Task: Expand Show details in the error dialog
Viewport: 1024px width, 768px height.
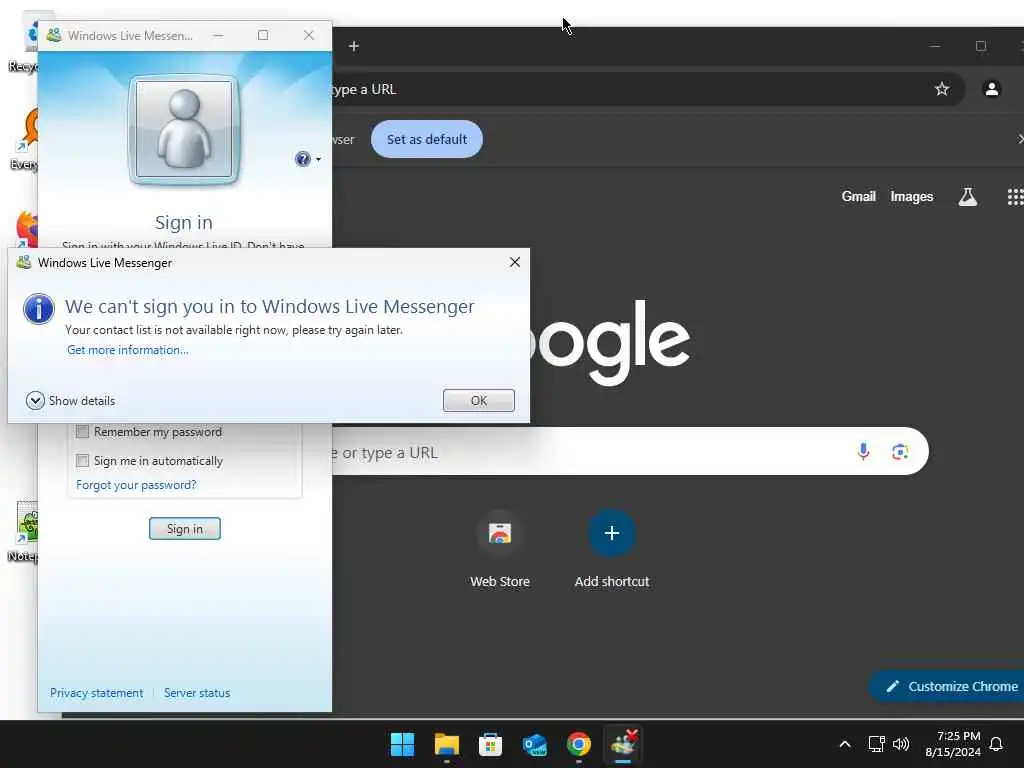Action: (71, 400)
